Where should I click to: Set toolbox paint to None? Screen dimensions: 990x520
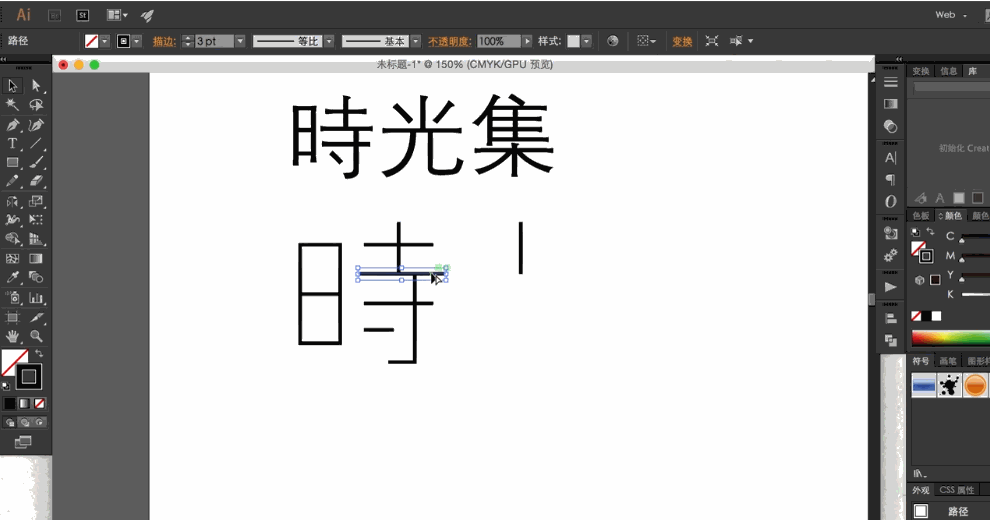click(39, 403)
